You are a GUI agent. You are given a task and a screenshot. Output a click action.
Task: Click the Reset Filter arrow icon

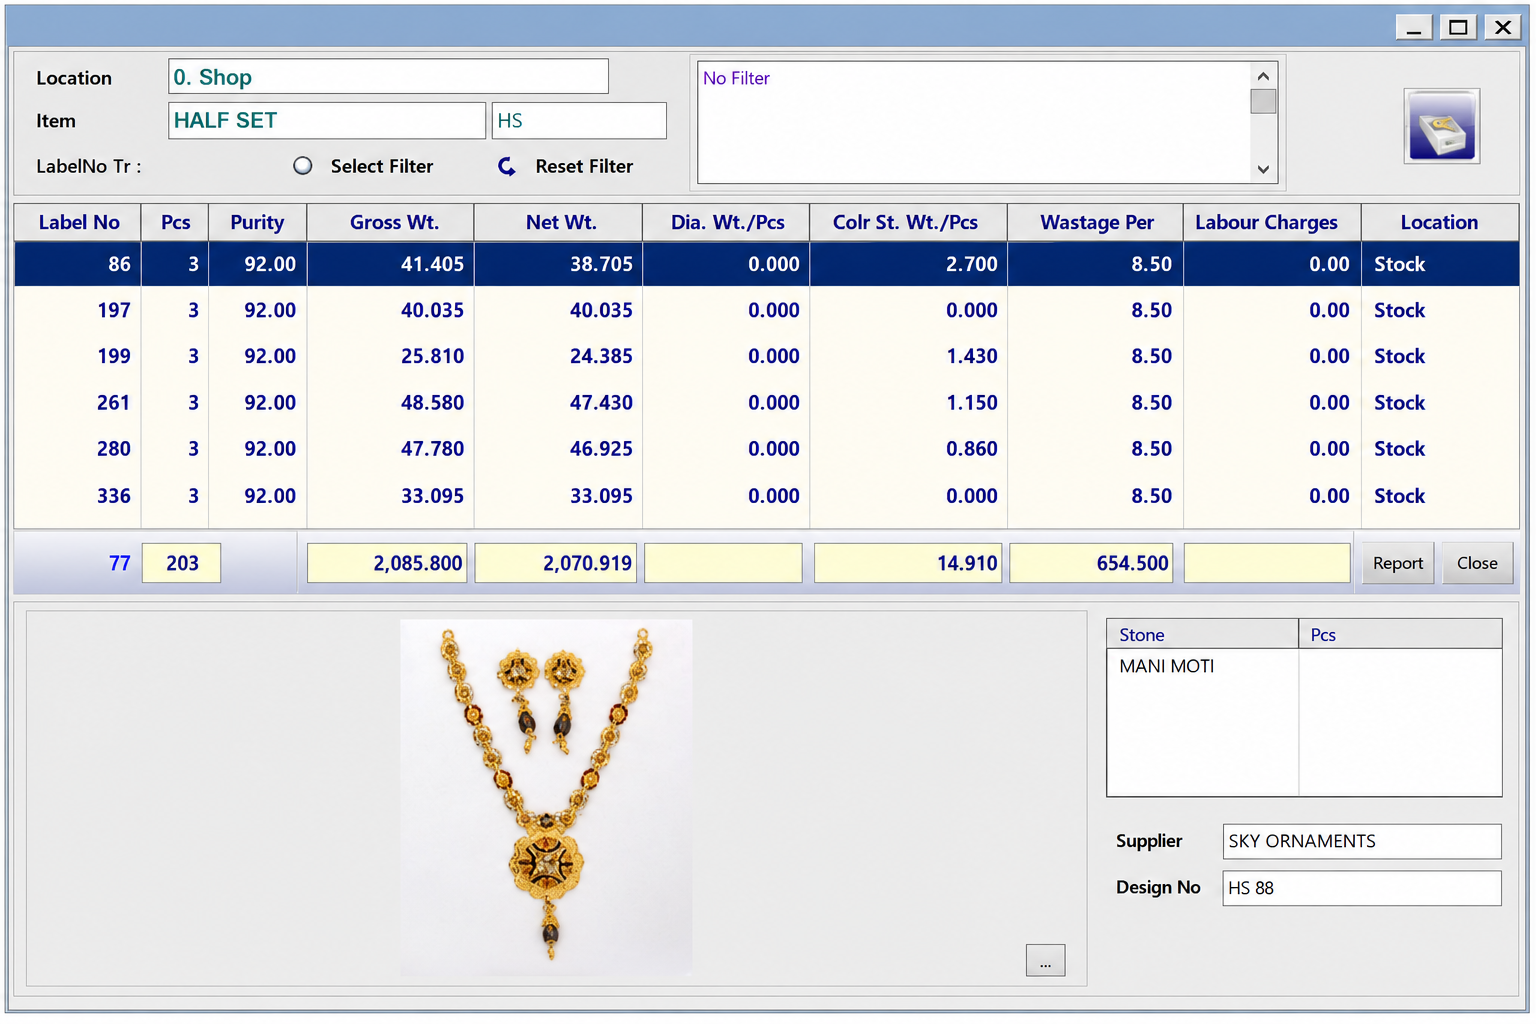[507, 167]
